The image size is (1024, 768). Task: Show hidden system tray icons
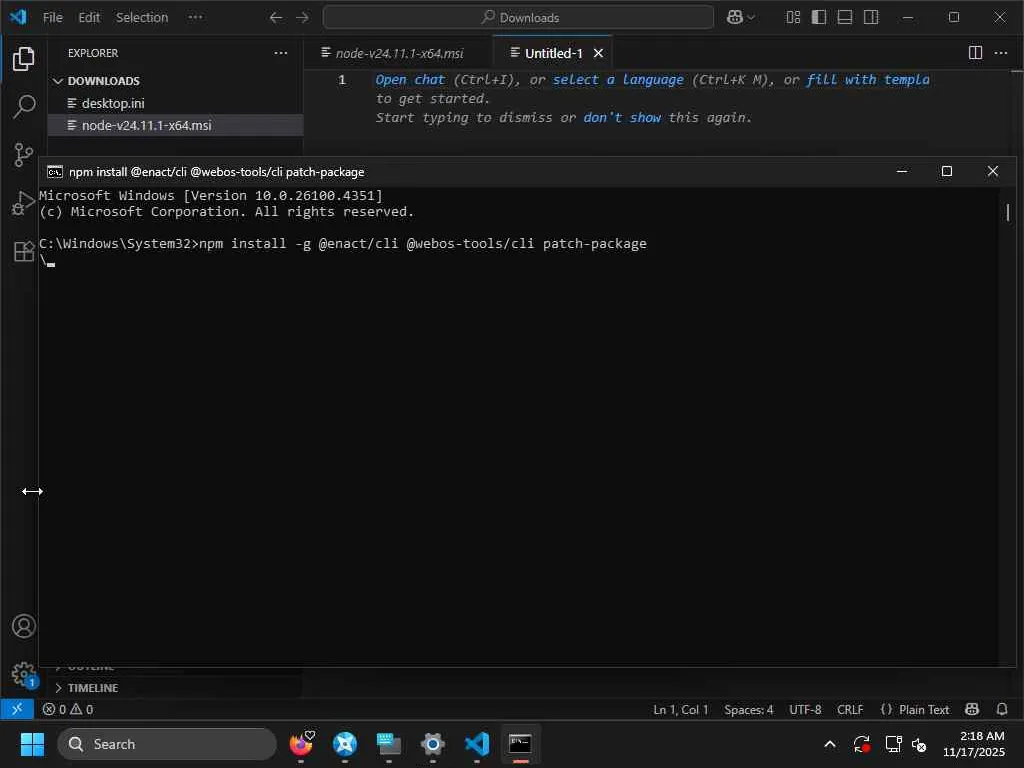(x=829, y=744)
